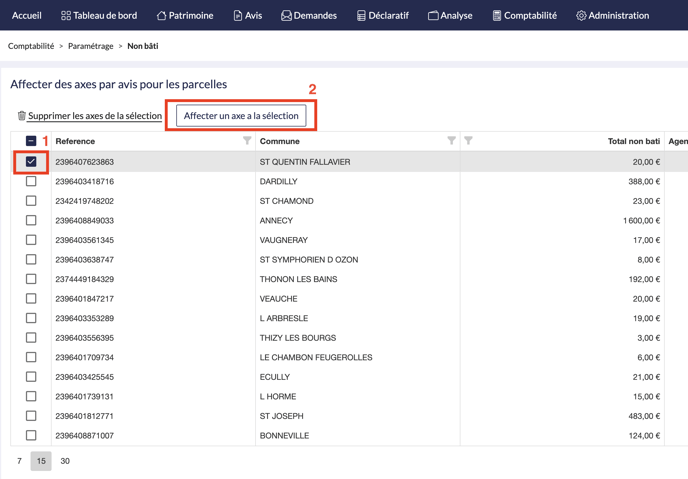The width and height of the screenshot is (688, 479).
Task: Click the Demandes envelope icon
Action: tap(286, 16)
